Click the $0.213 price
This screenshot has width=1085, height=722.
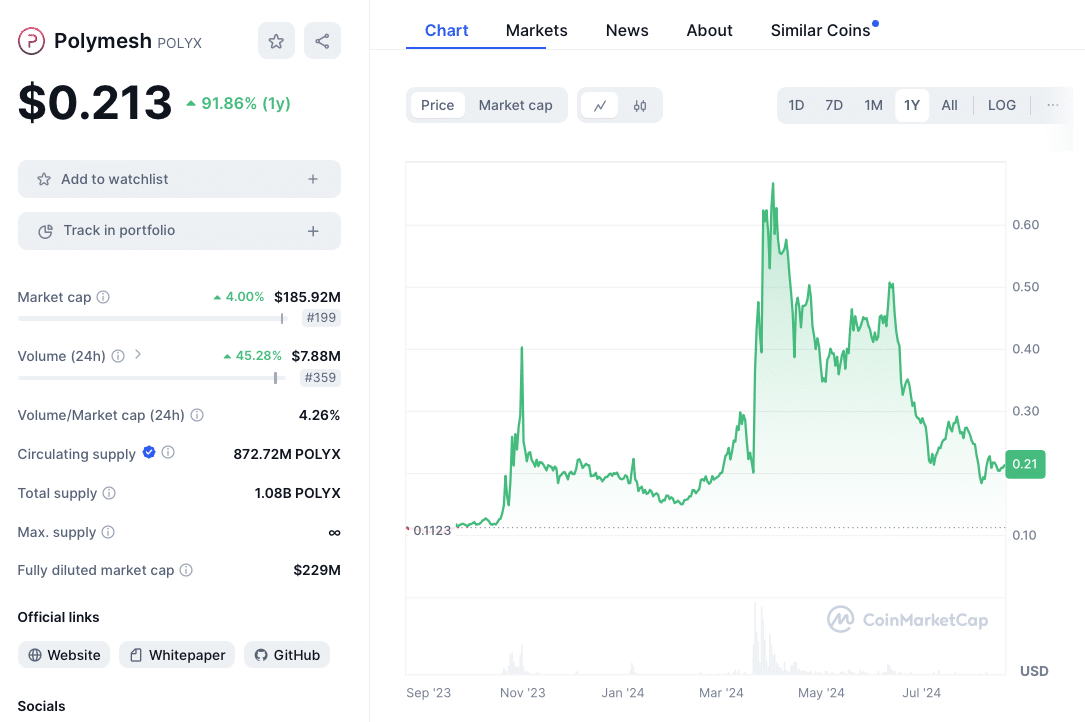click(95, 102)
